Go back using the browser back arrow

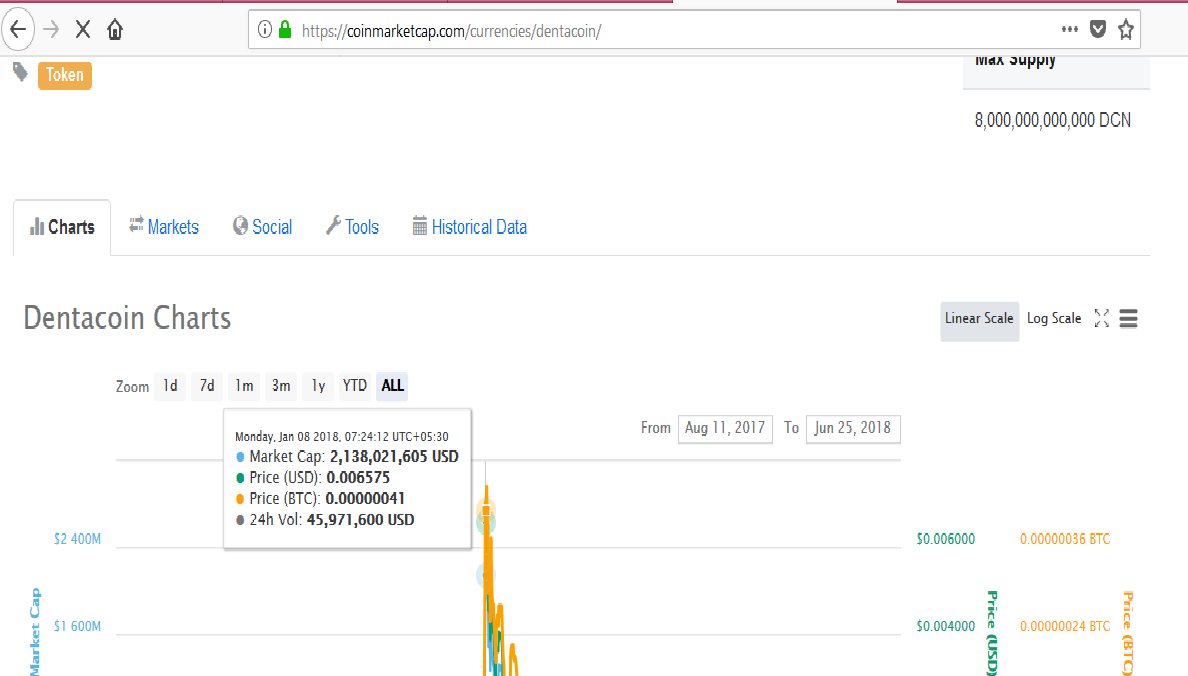click(18, 30)
